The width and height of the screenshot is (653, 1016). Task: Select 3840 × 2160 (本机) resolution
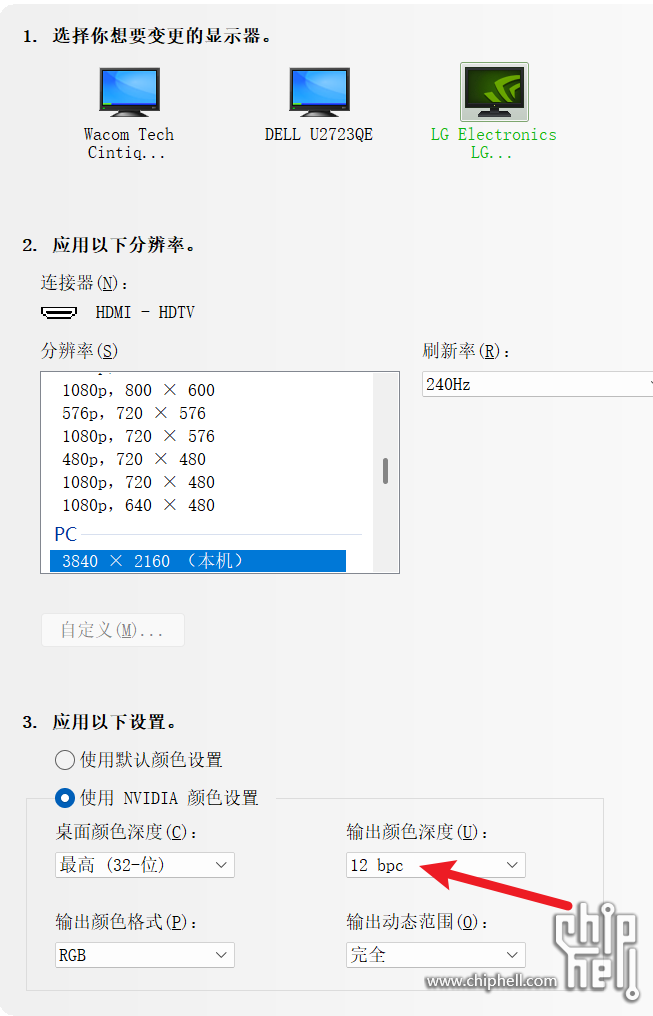pos(198,560)
